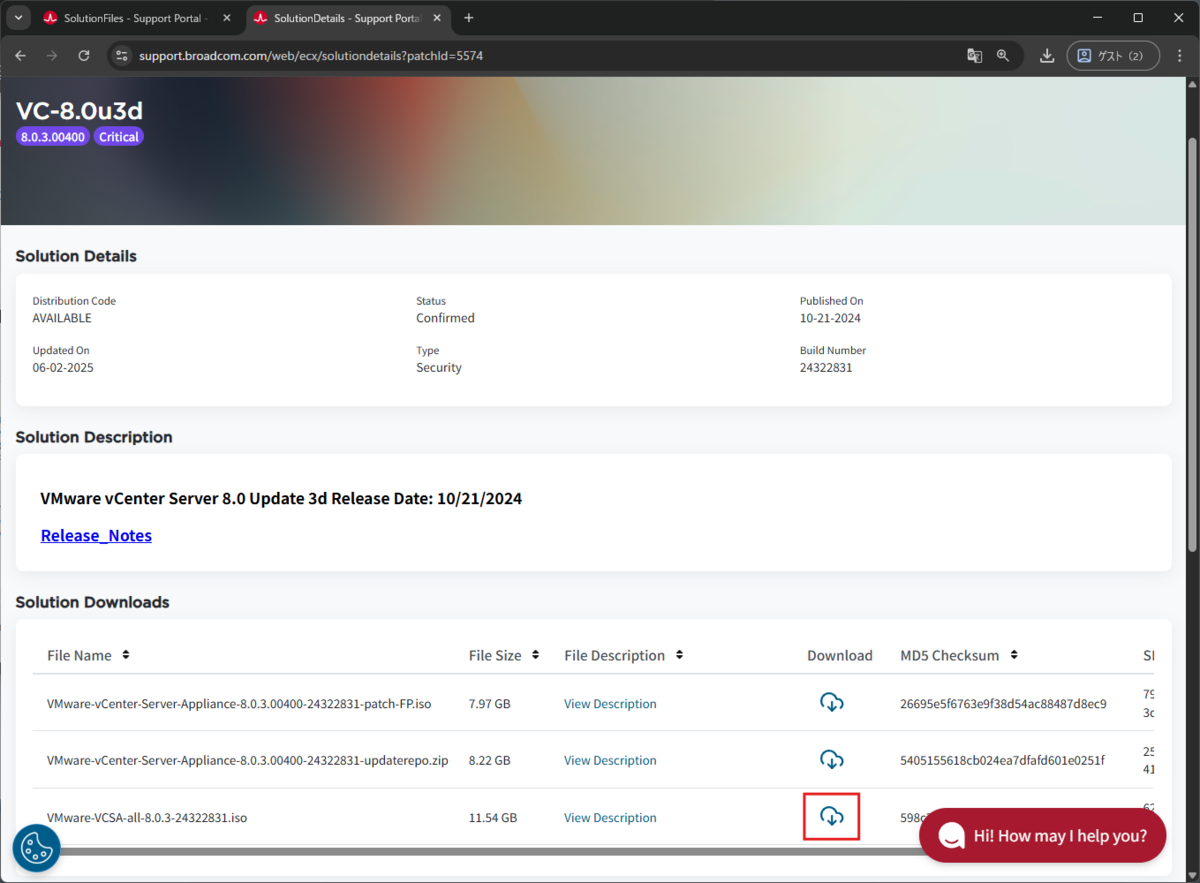Viewport: 1200px width, 883px height.
Task: Click the updated date 06-02-2025
Action: [x=63, y=367]
